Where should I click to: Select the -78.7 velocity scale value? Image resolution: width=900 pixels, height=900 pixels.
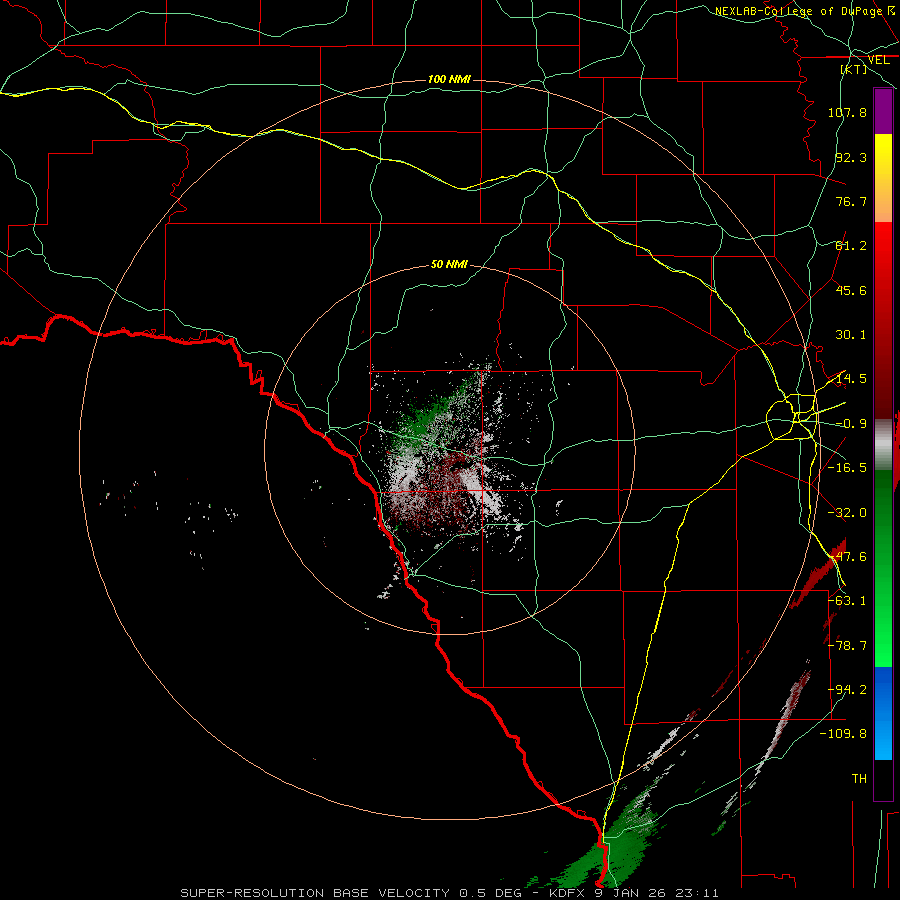point(847,646)
